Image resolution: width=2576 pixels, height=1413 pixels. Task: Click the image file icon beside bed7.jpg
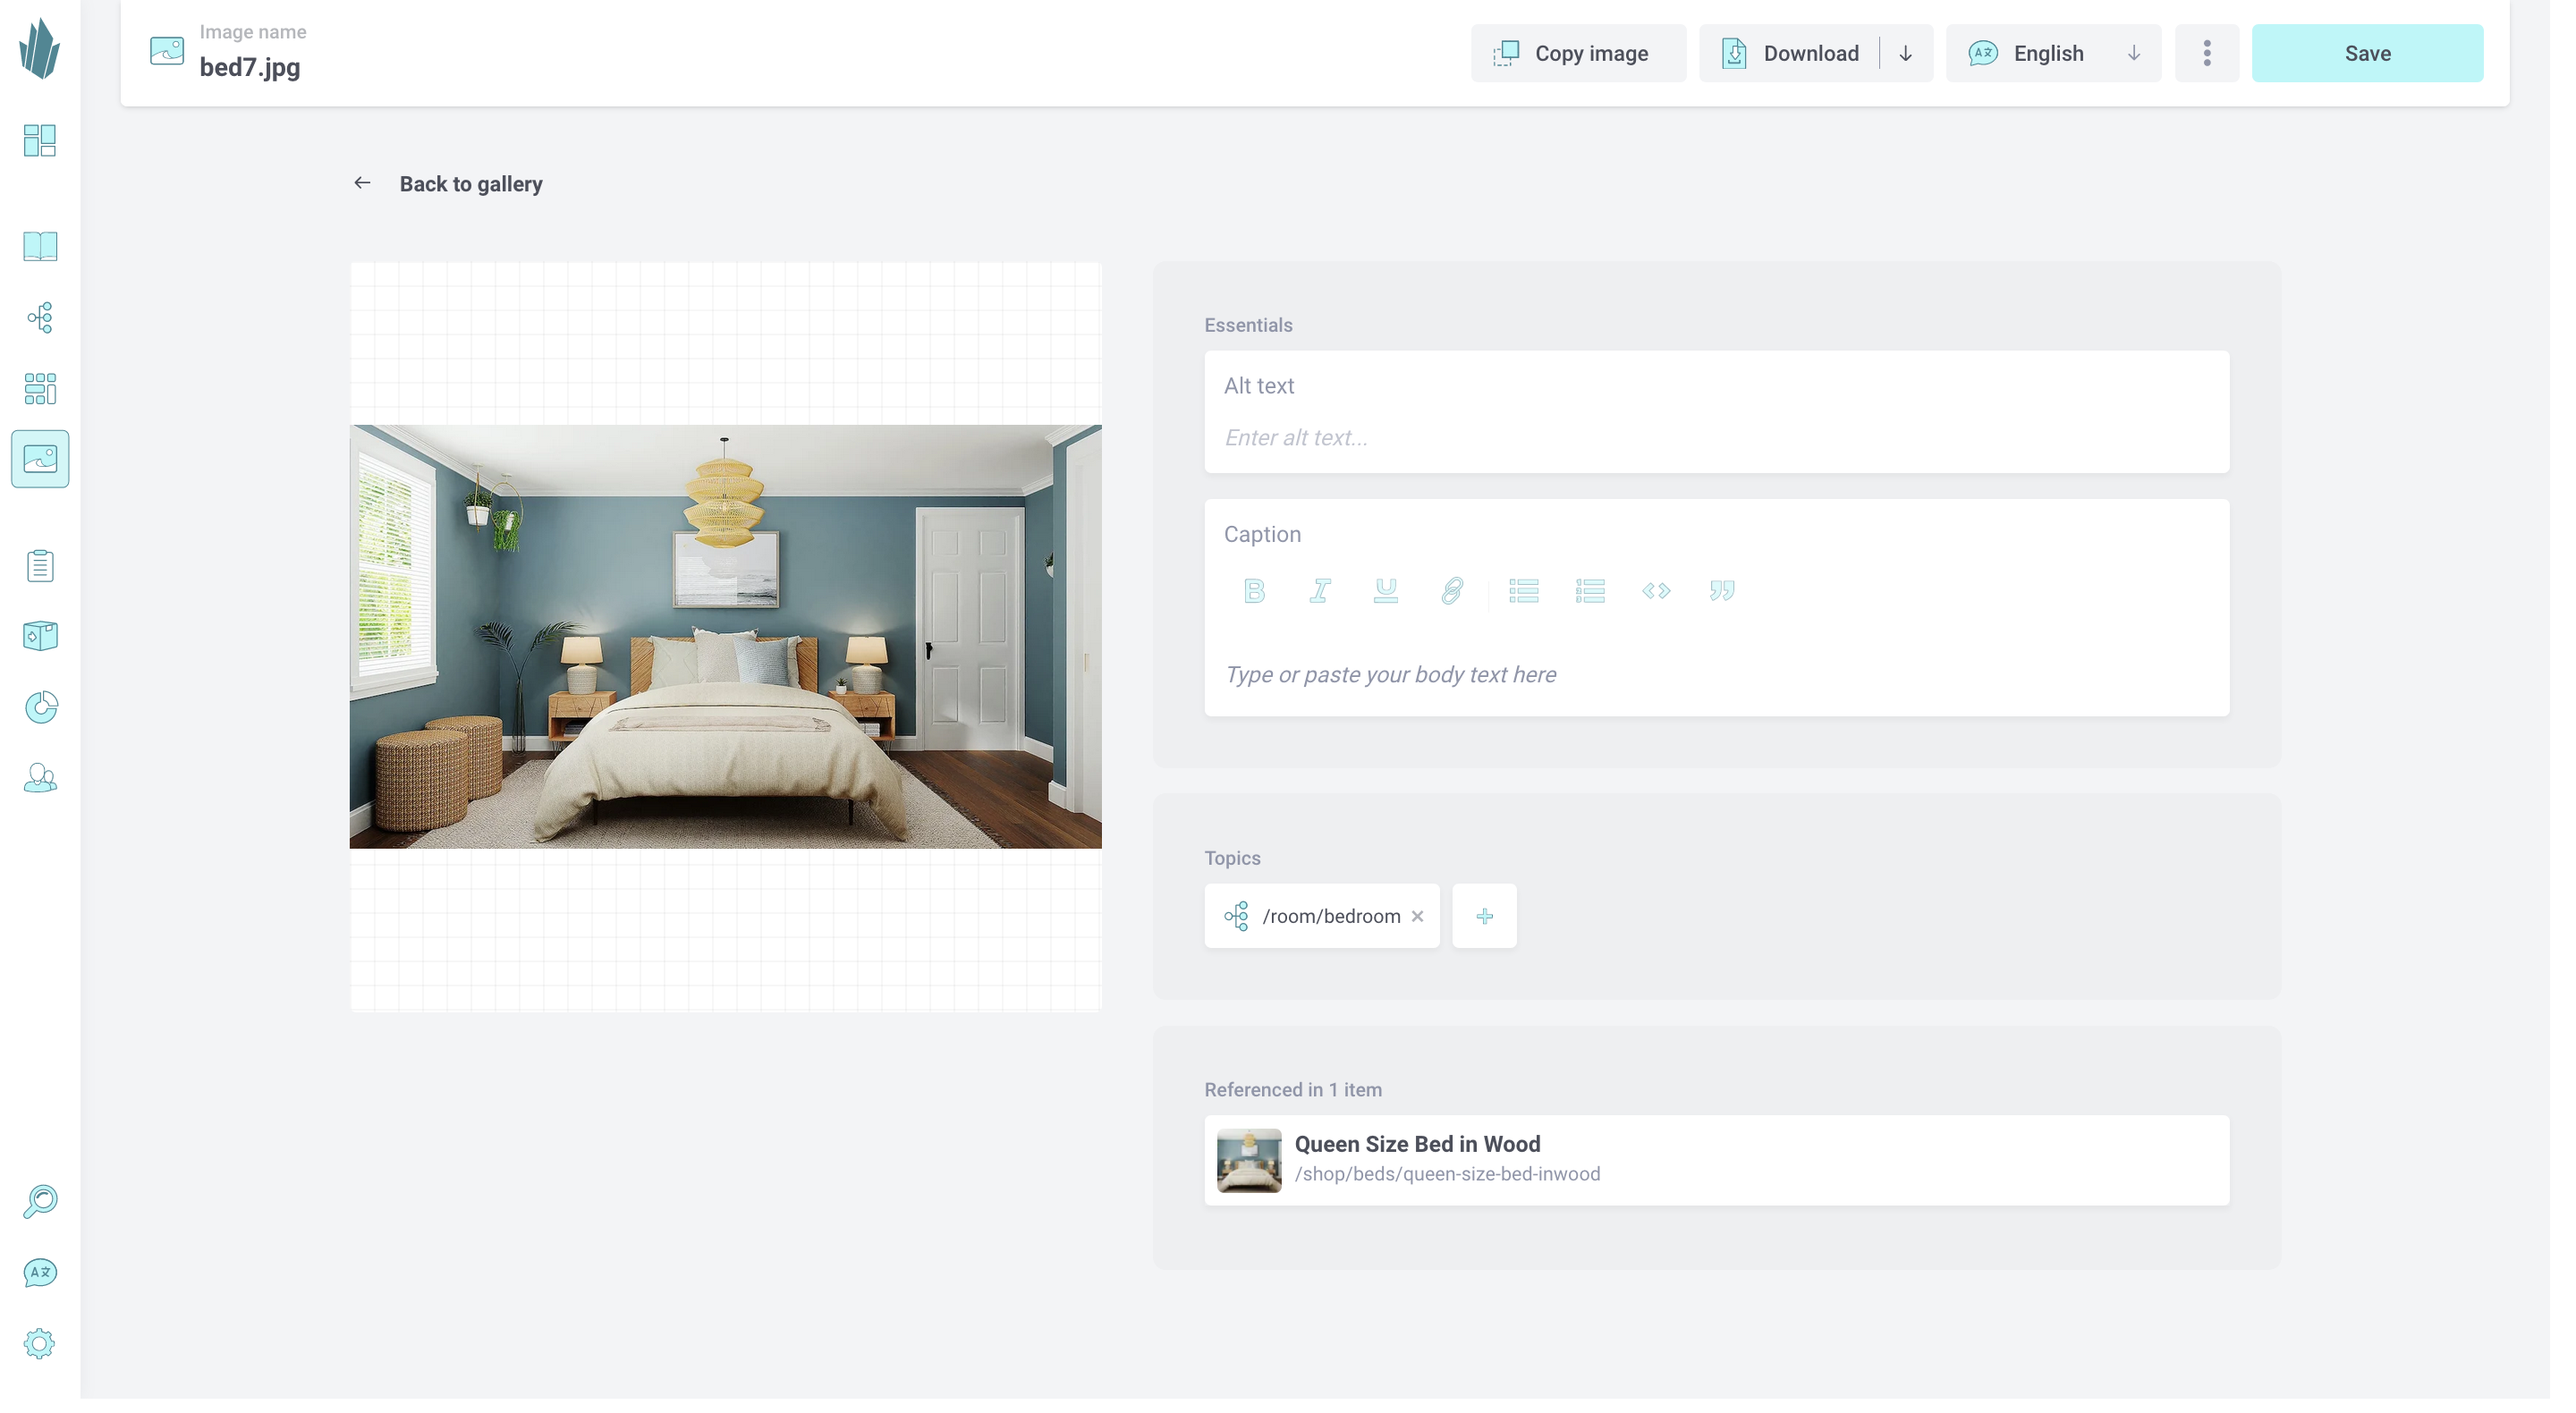click(x=167, y=50)
